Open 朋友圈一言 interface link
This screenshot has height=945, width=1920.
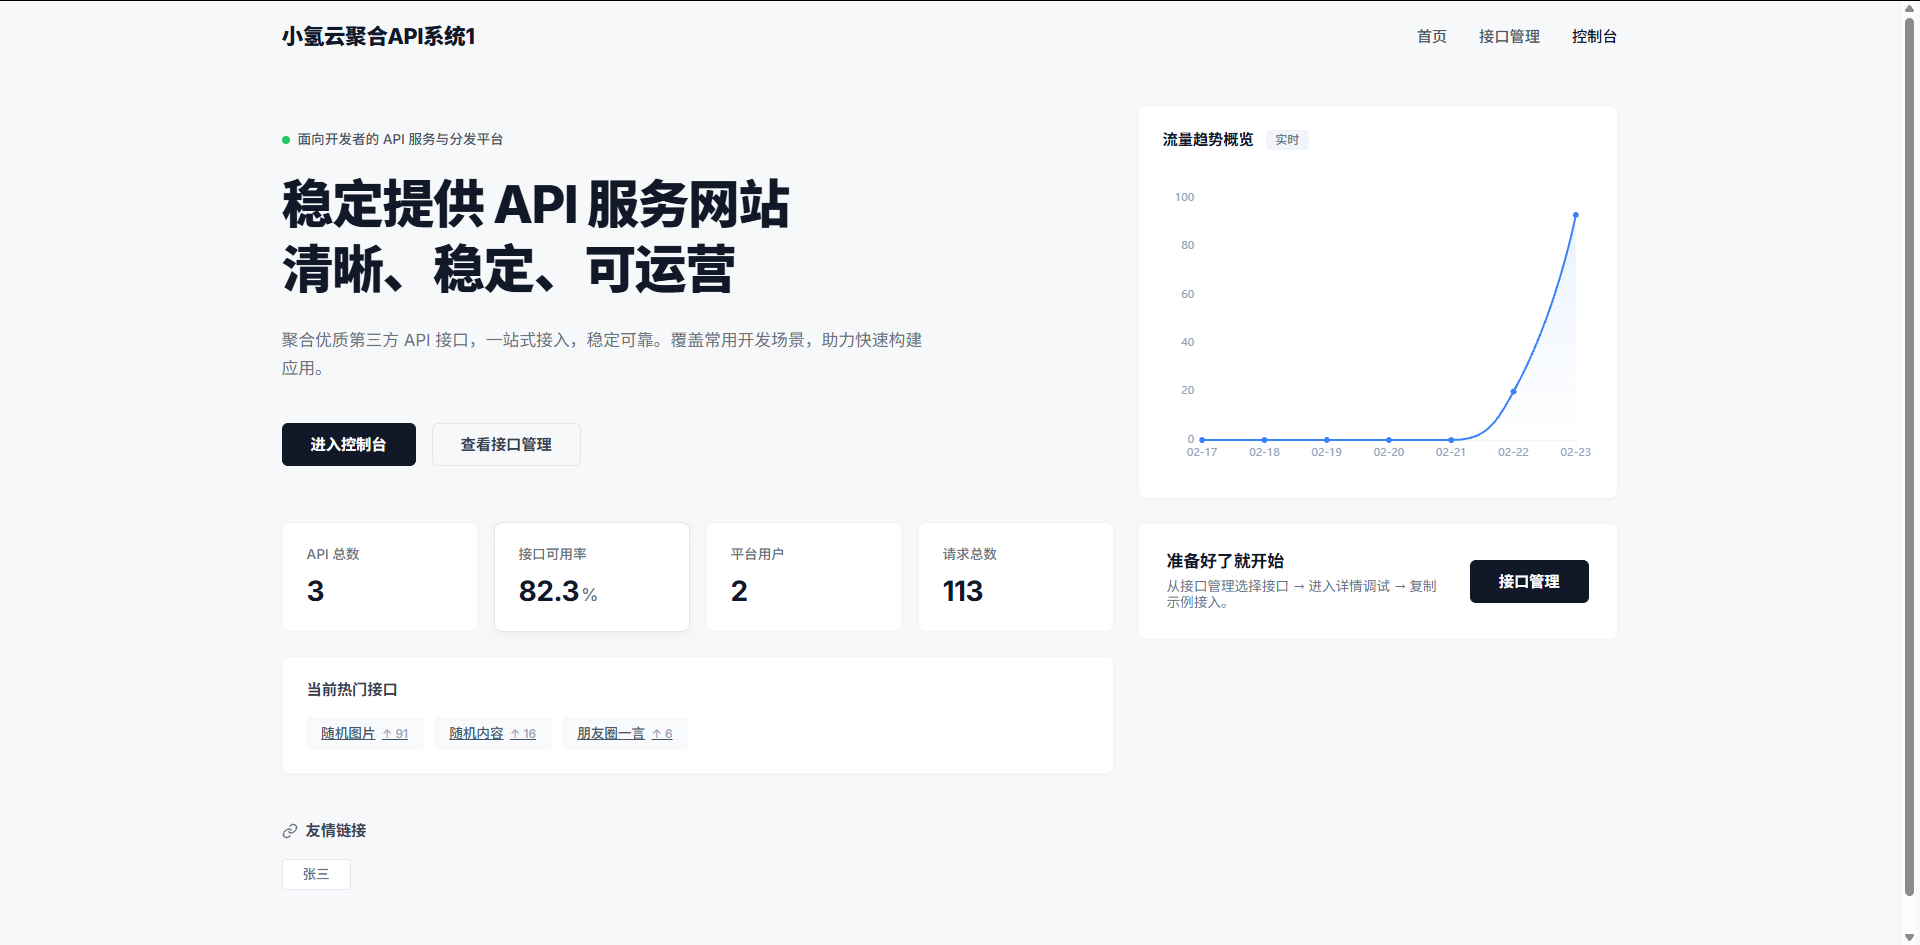[x=608, y=733]
